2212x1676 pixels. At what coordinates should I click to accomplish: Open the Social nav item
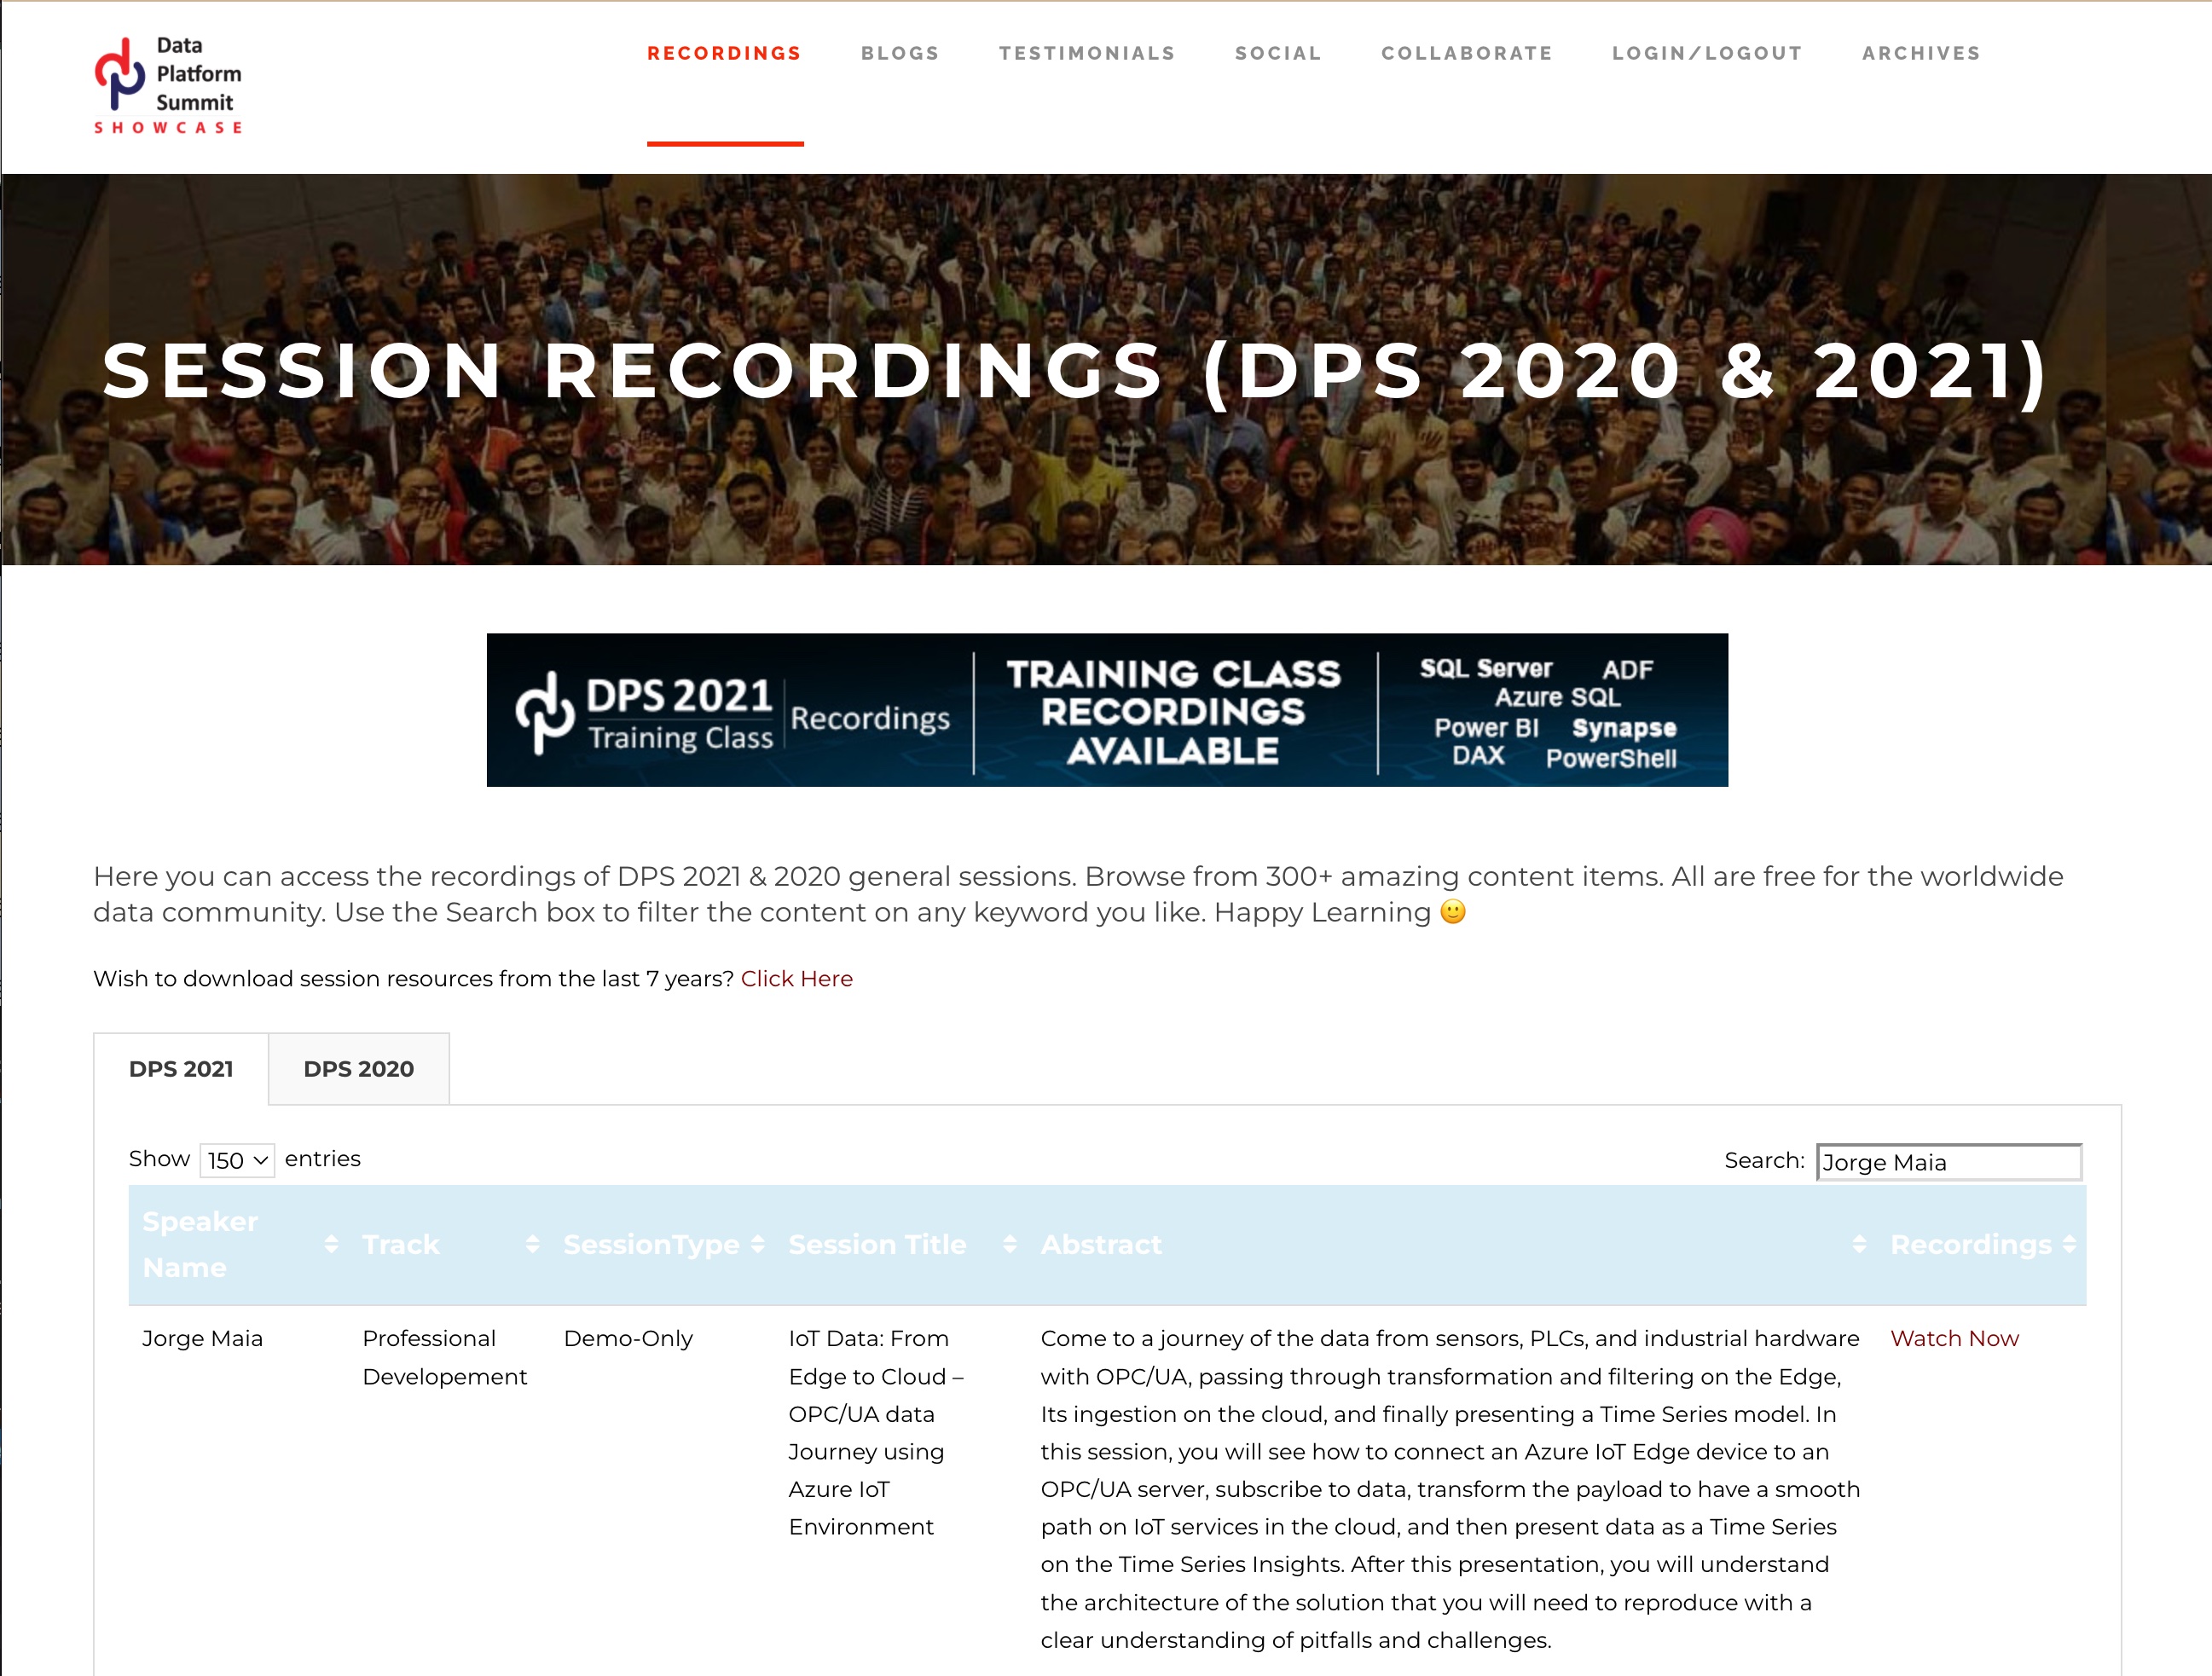[x=1278, y=54]
